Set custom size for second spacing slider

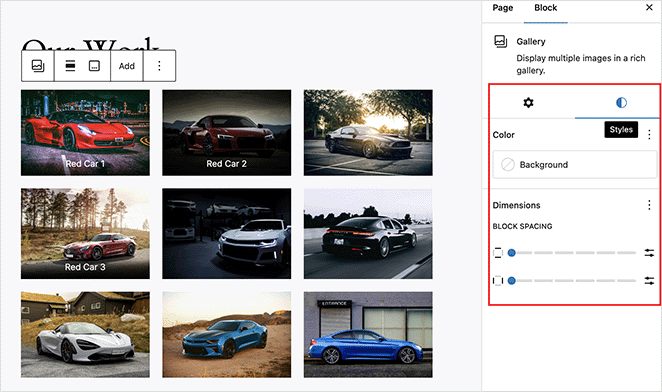[x=649, y=280]
